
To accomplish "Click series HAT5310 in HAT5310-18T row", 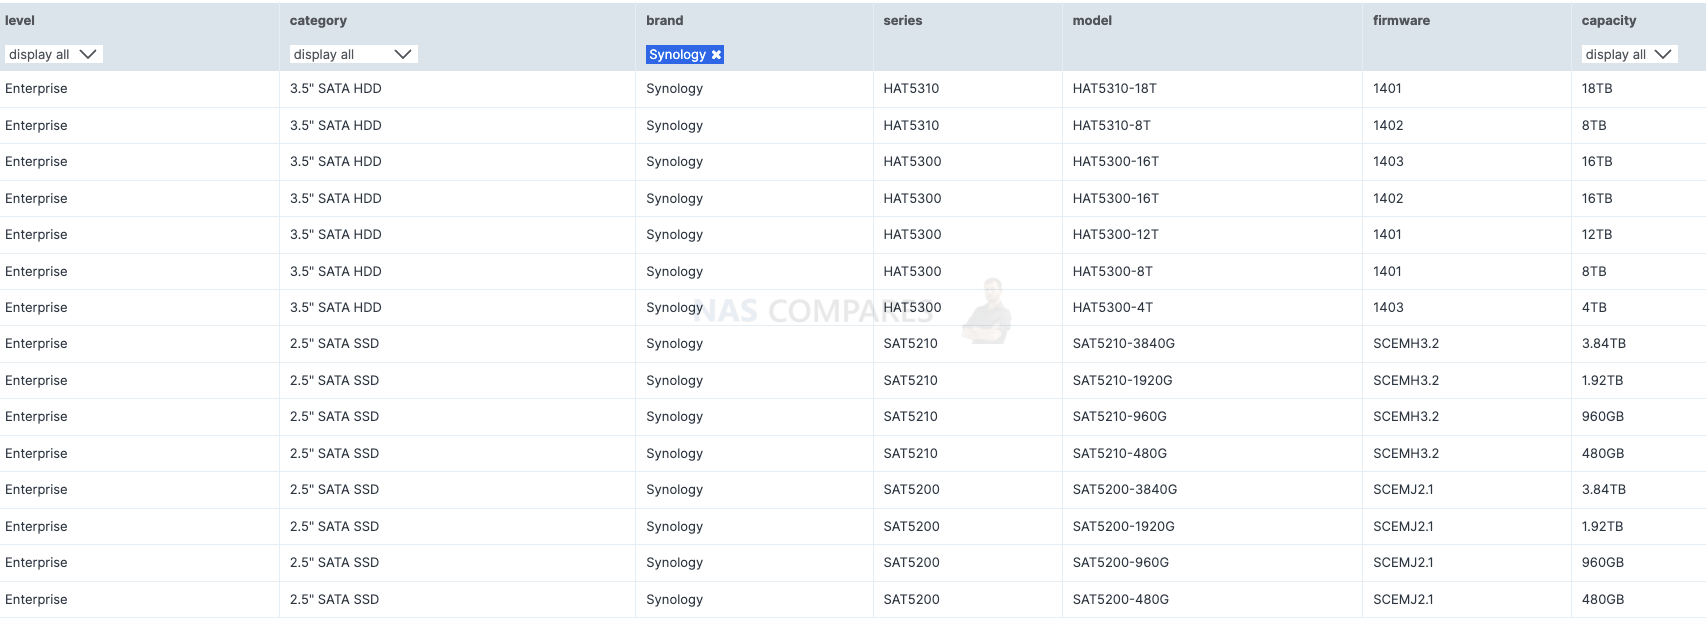I will (911, 89).
